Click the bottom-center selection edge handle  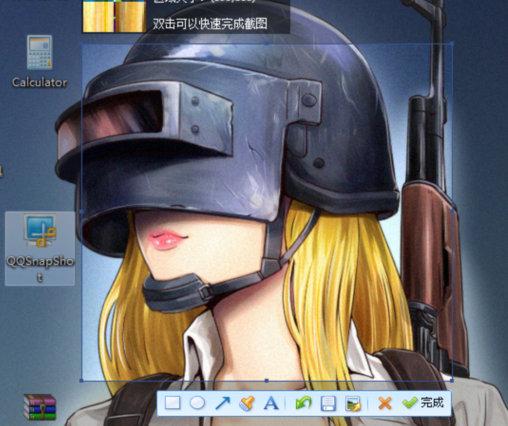tap(267, 380)
